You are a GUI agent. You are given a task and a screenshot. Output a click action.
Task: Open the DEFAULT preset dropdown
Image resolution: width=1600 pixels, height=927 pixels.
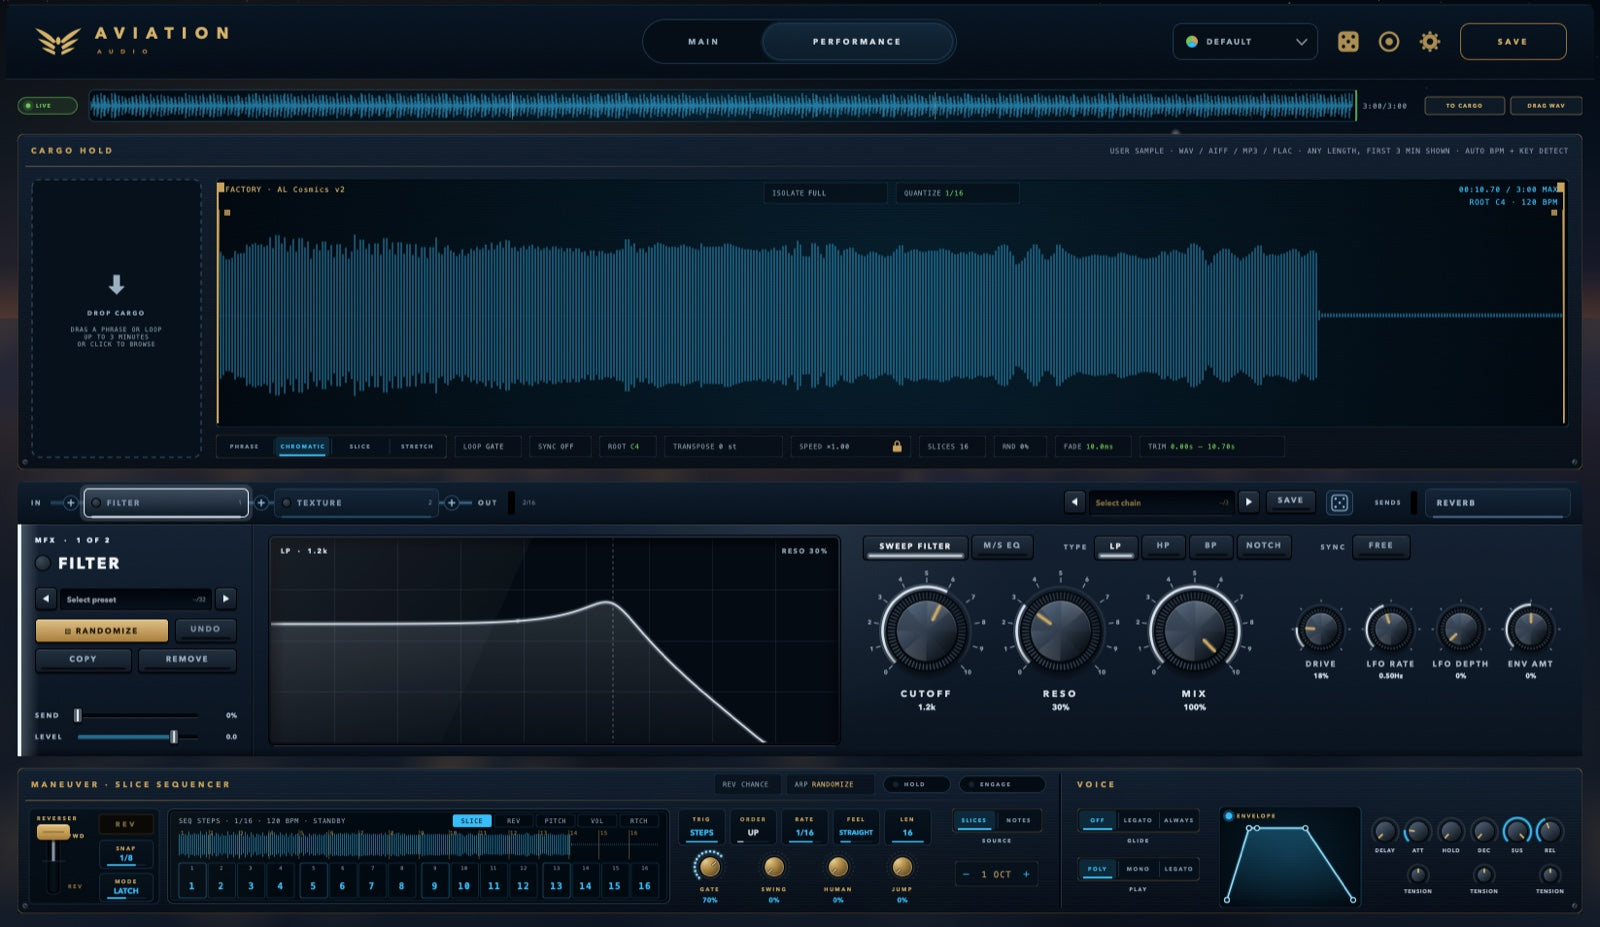(x=1245, y=42)
